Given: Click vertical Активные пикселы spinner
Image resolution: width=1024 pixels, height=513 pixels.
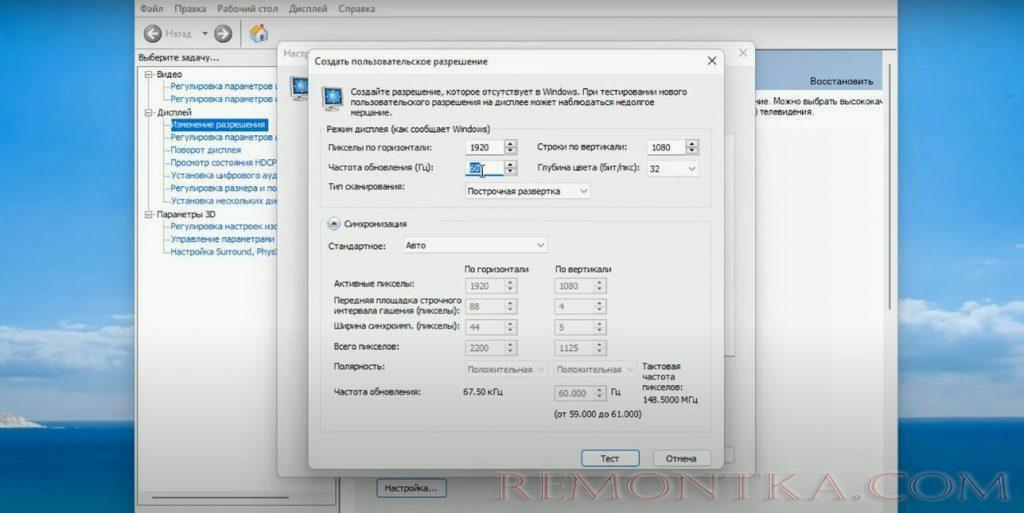Looking at the screenshot, I should coord(600,286).
